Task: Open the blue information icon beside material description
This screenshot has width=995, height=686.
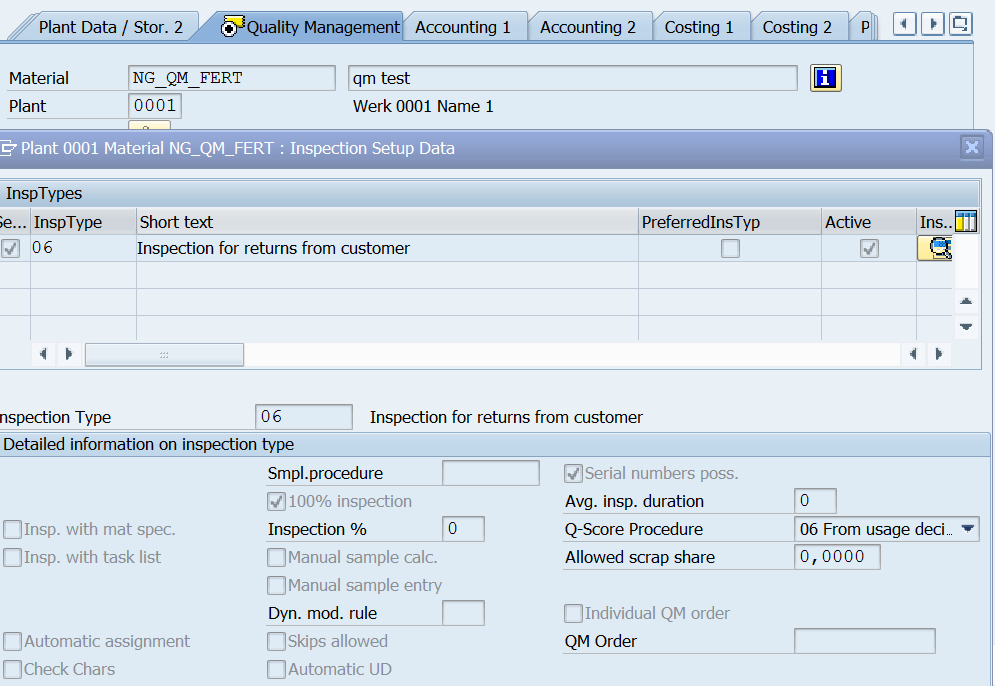Action: pyautogui.click(x=825, y=77)
